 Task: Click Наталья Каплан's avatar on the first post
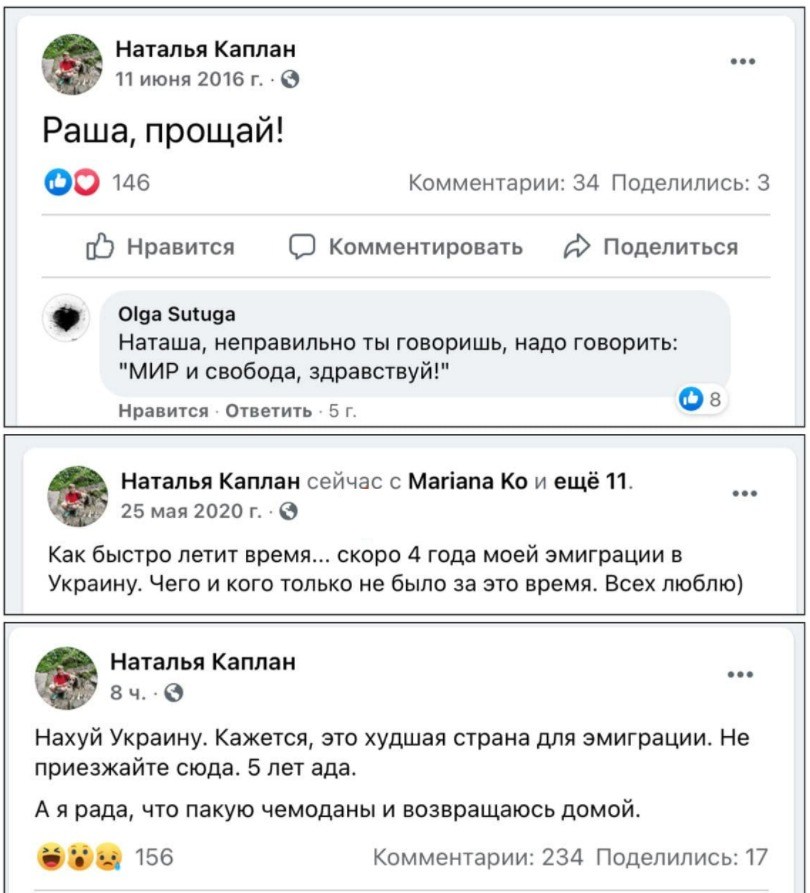pyautogui.click(x=72, y=64)
